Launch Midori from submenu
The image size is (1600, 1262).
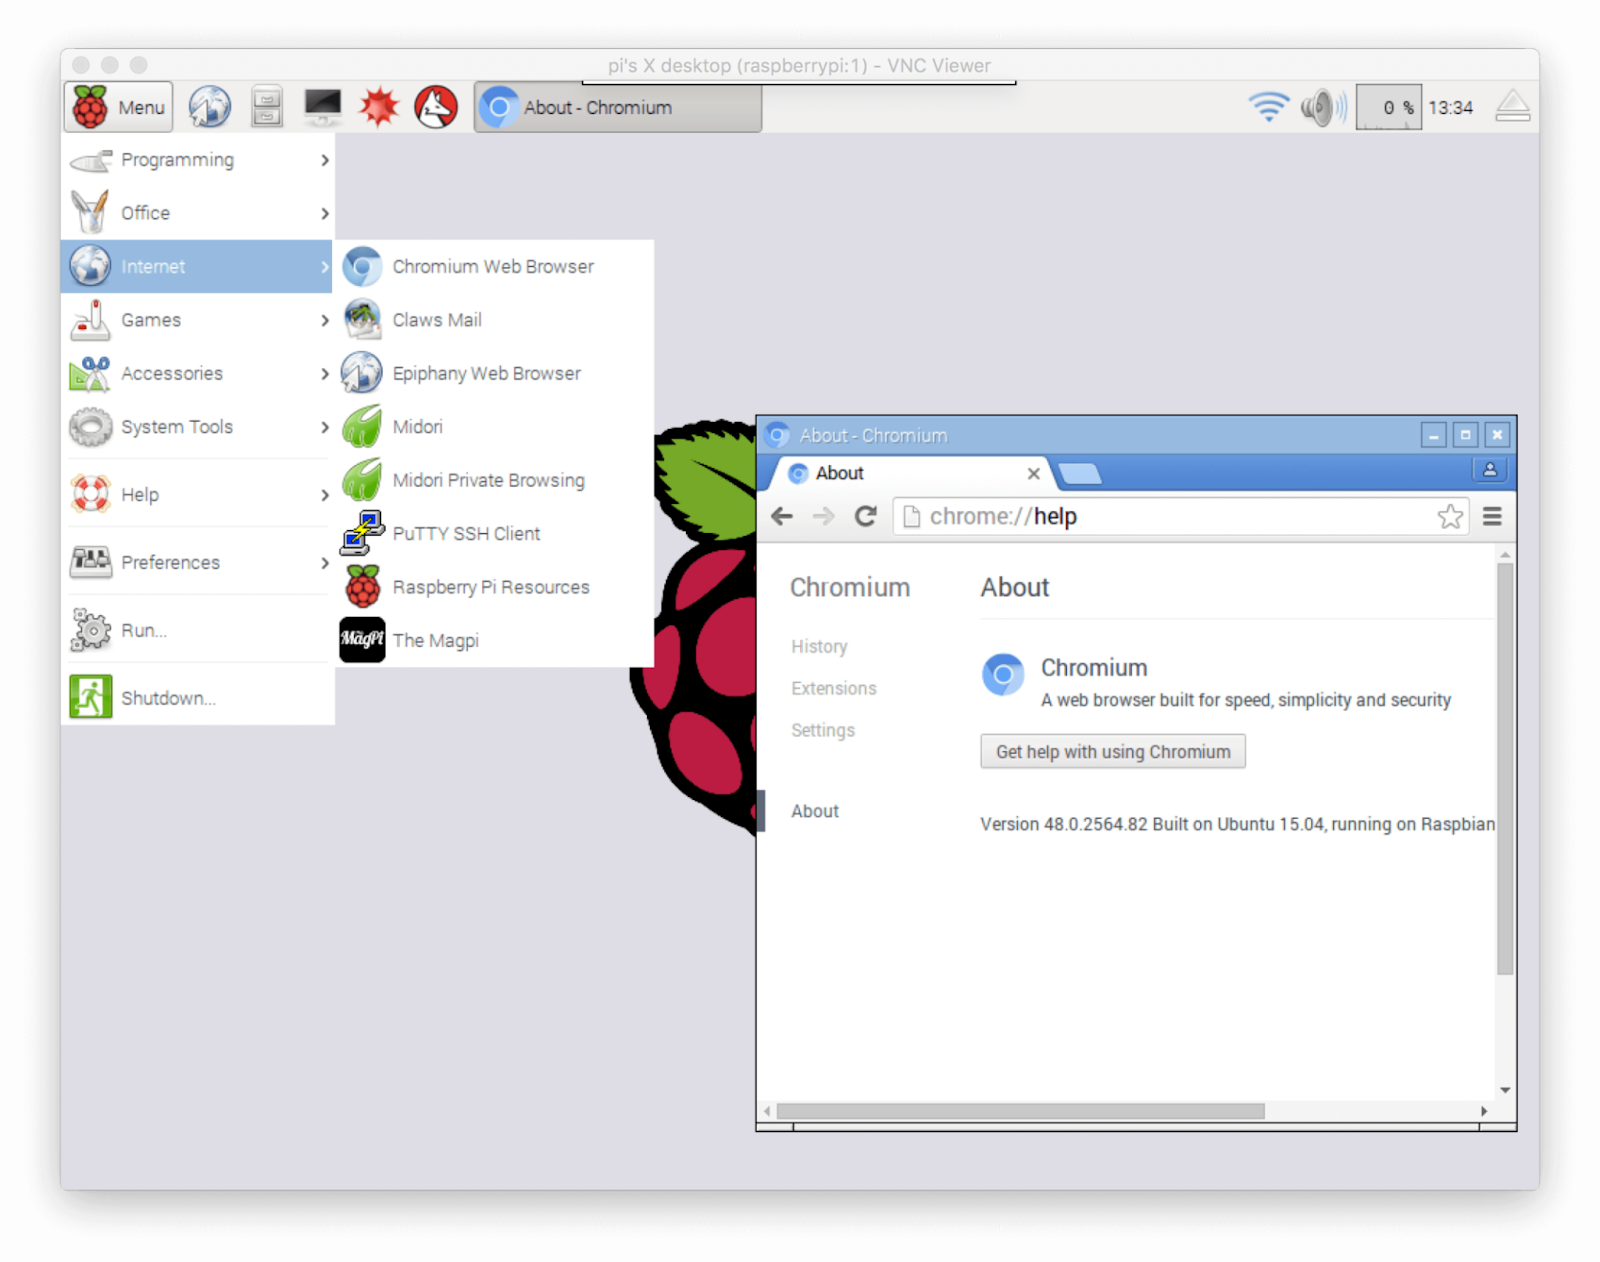point(495,427)
